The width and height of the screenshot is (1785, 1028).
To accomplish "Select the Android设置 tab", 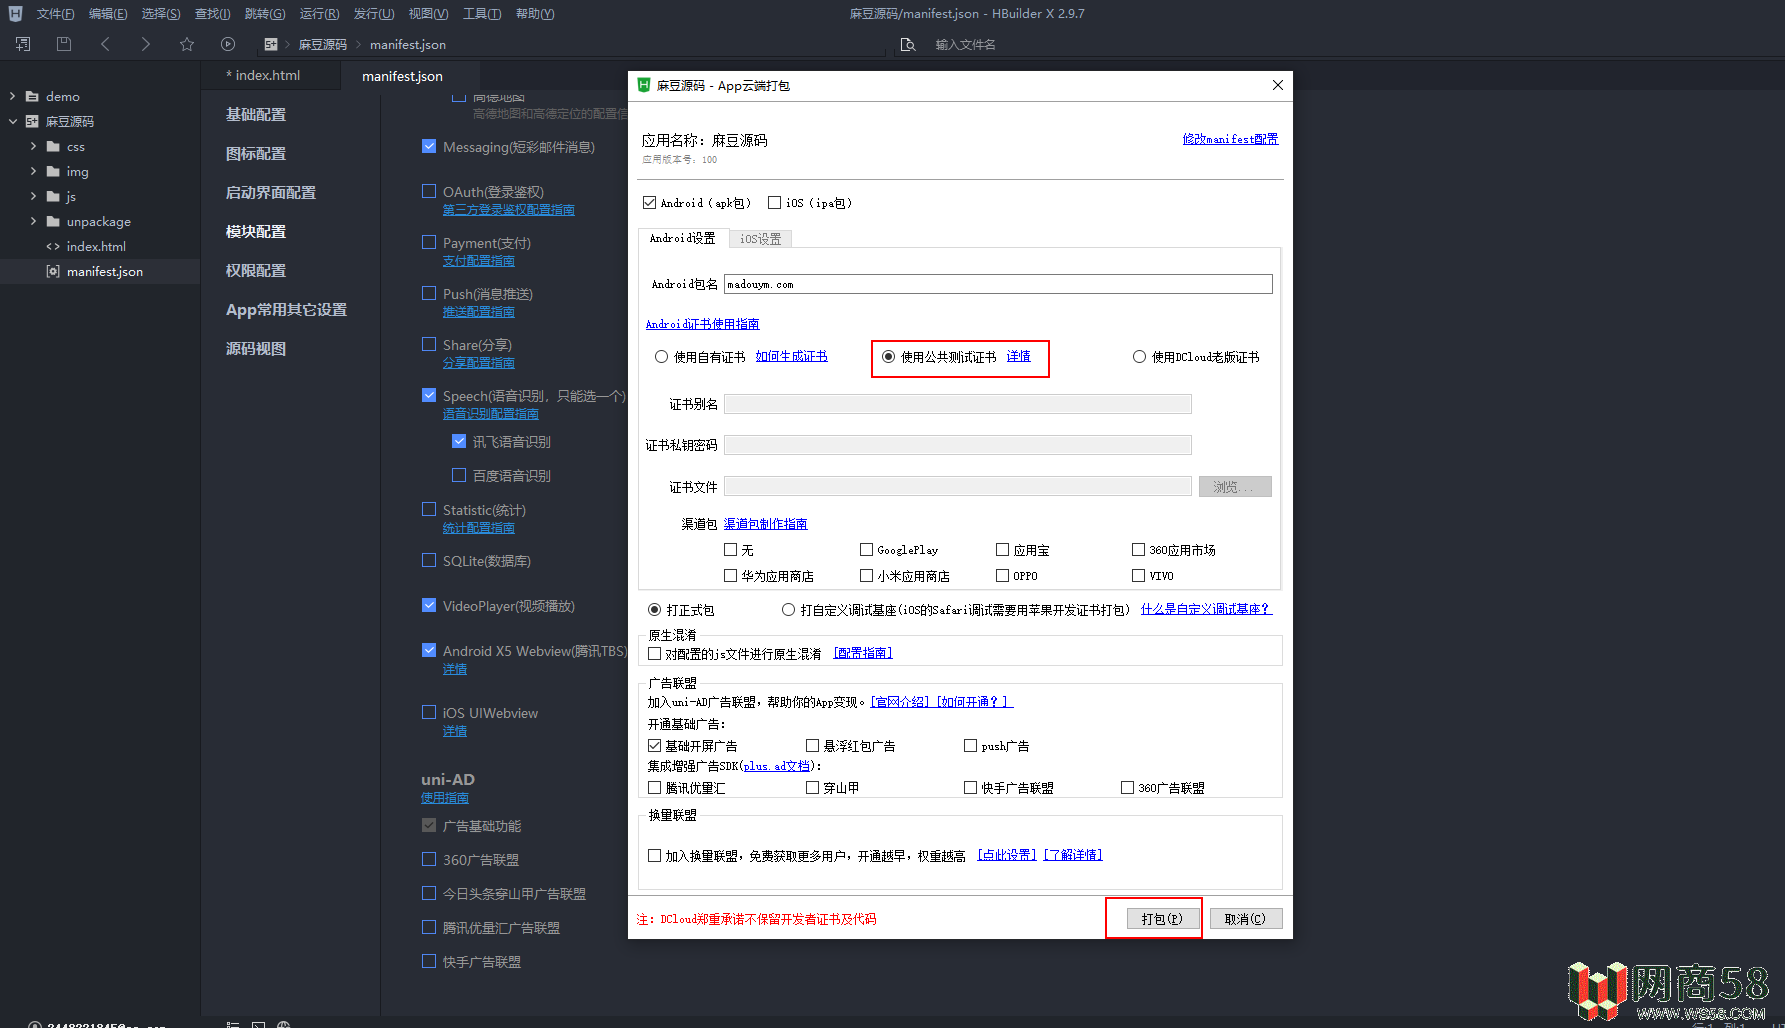I will click(682, 238).
